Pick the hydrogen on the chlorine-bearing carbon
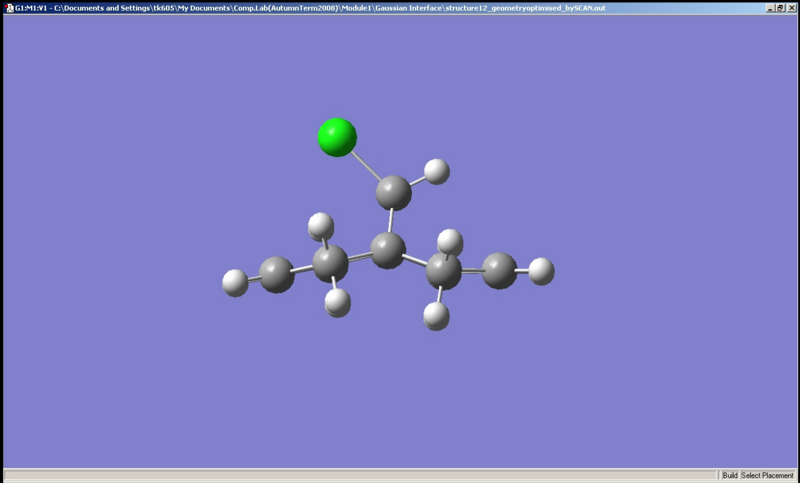This screenshot has width=800, height=483. coord(437,171)
